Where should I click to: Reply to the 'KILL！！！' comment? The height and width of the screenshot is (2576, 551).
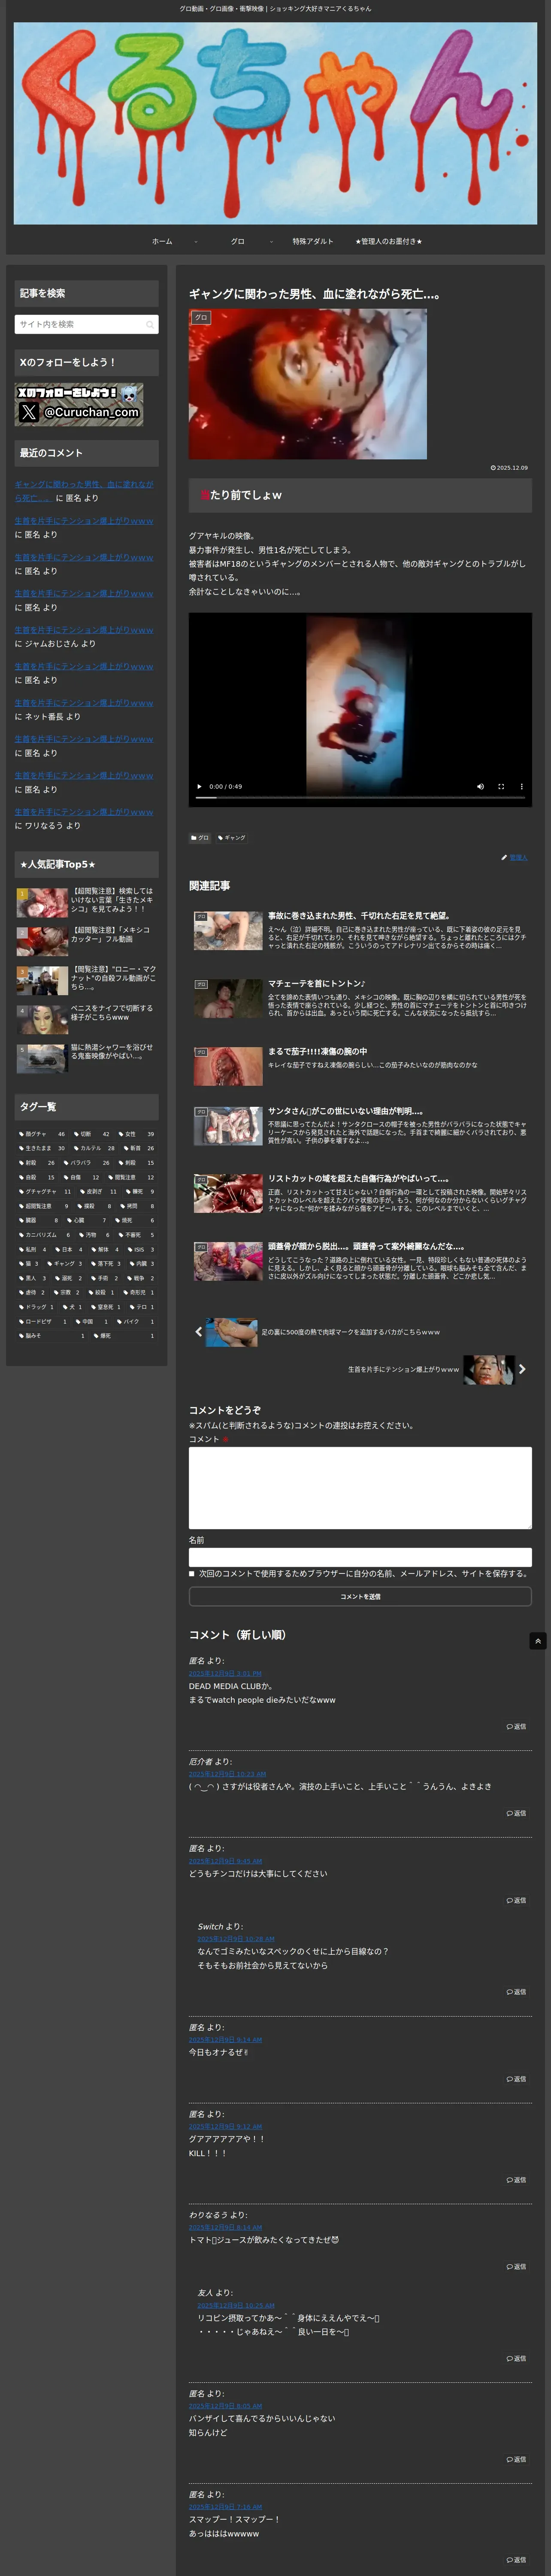(x=516, y=2180)
